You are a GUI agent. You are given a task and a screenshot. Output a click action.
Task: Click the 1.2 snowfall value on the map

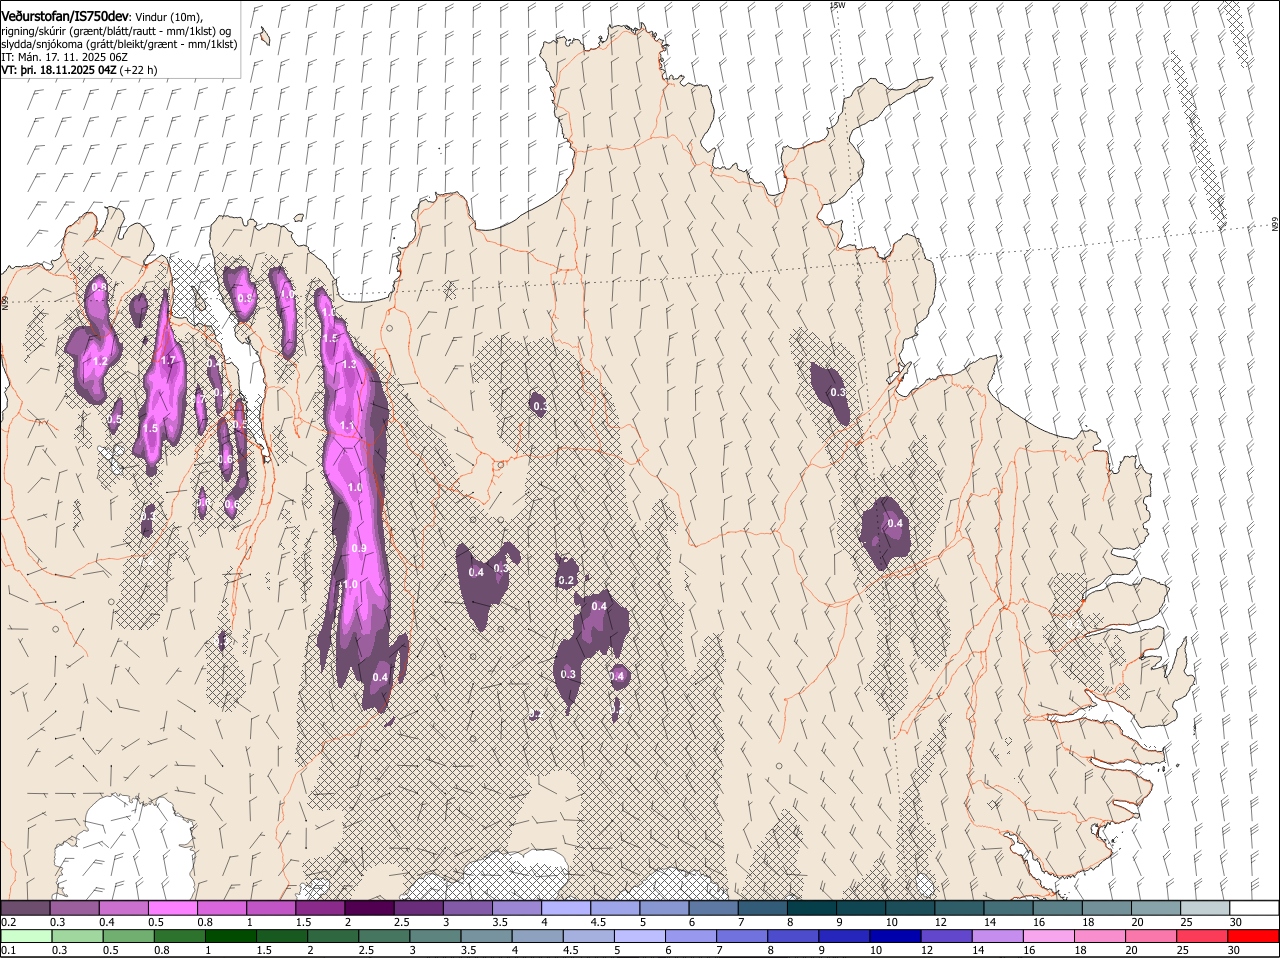100,362
